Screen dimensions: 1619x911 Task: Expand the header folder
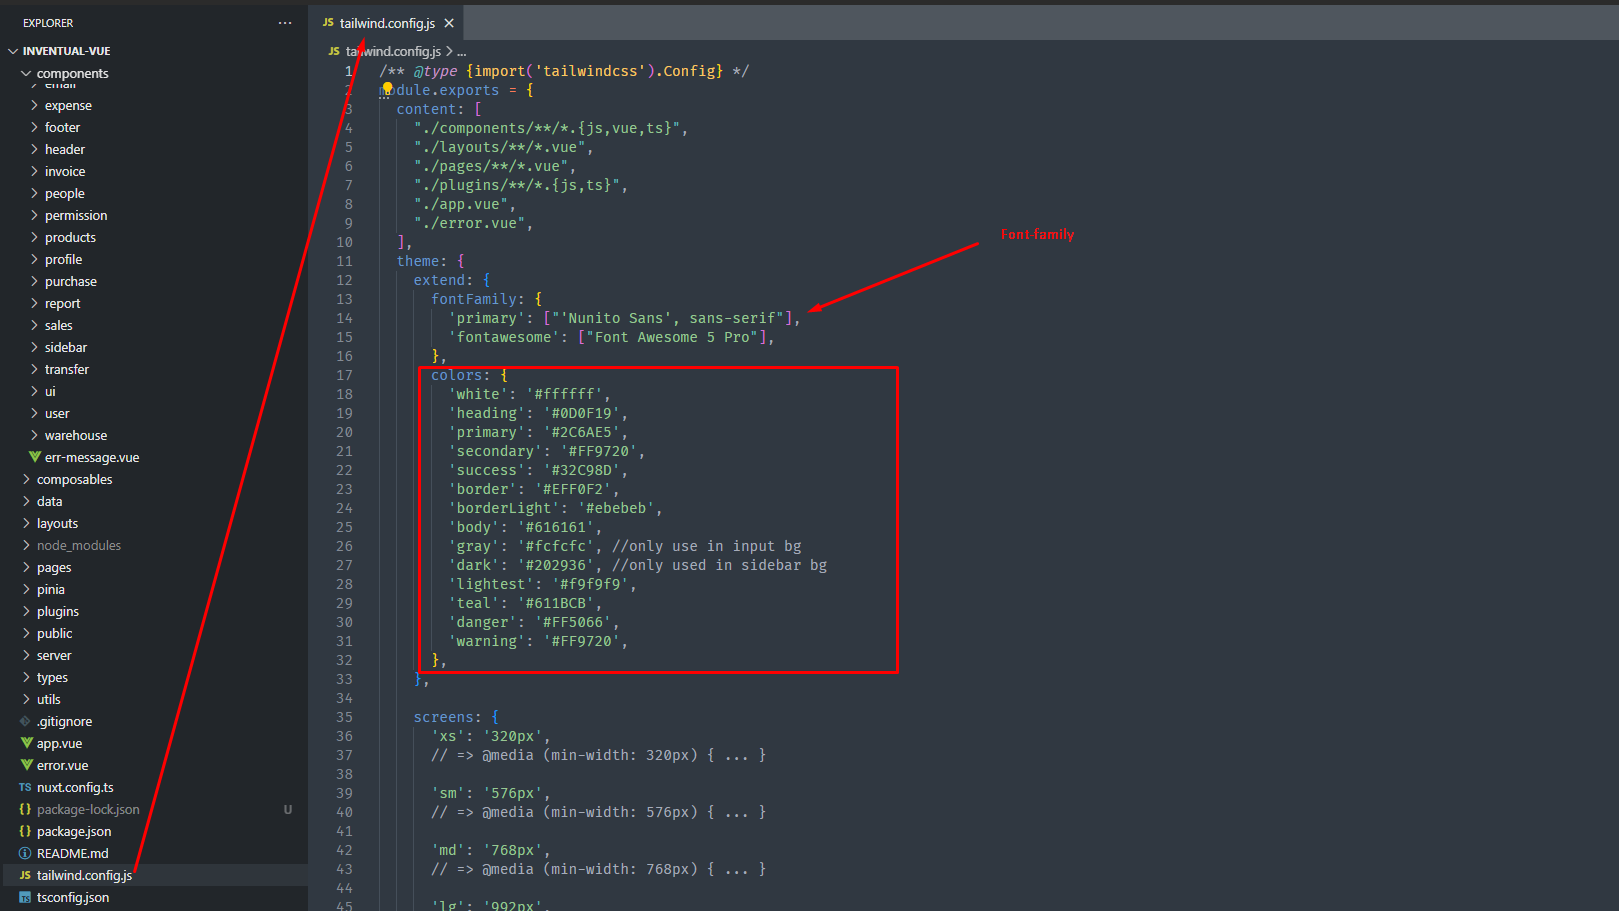[x=65, y=149]
